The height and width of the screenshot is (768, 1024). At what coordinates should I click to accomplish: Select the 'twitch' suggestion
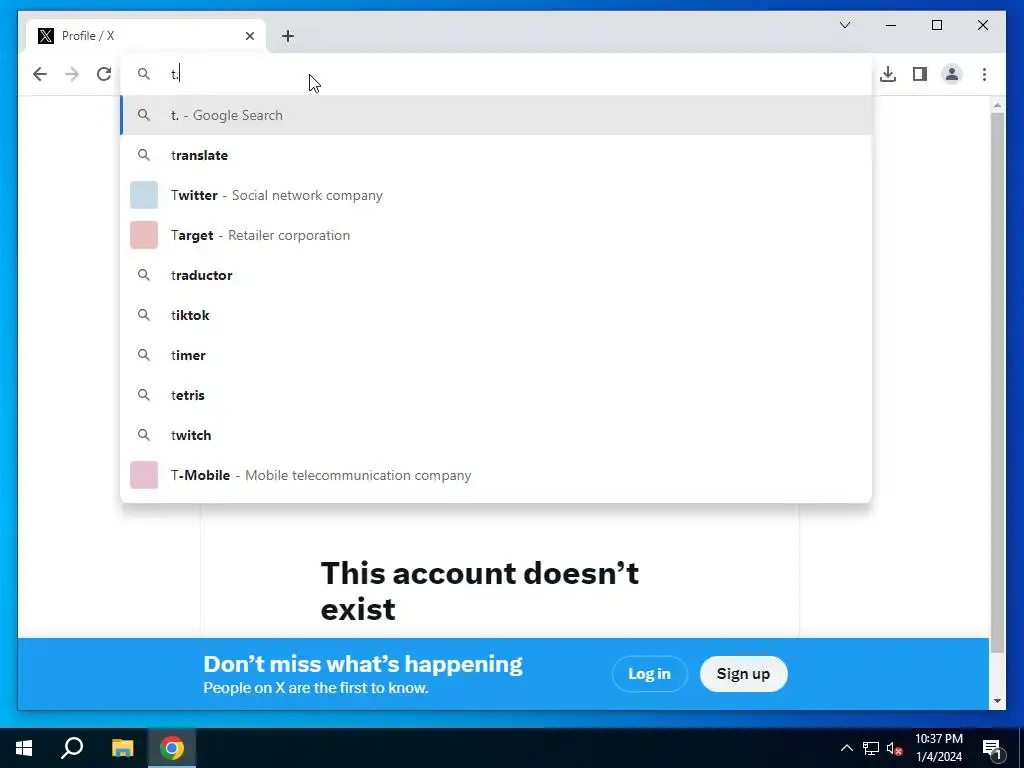[496, 435]
